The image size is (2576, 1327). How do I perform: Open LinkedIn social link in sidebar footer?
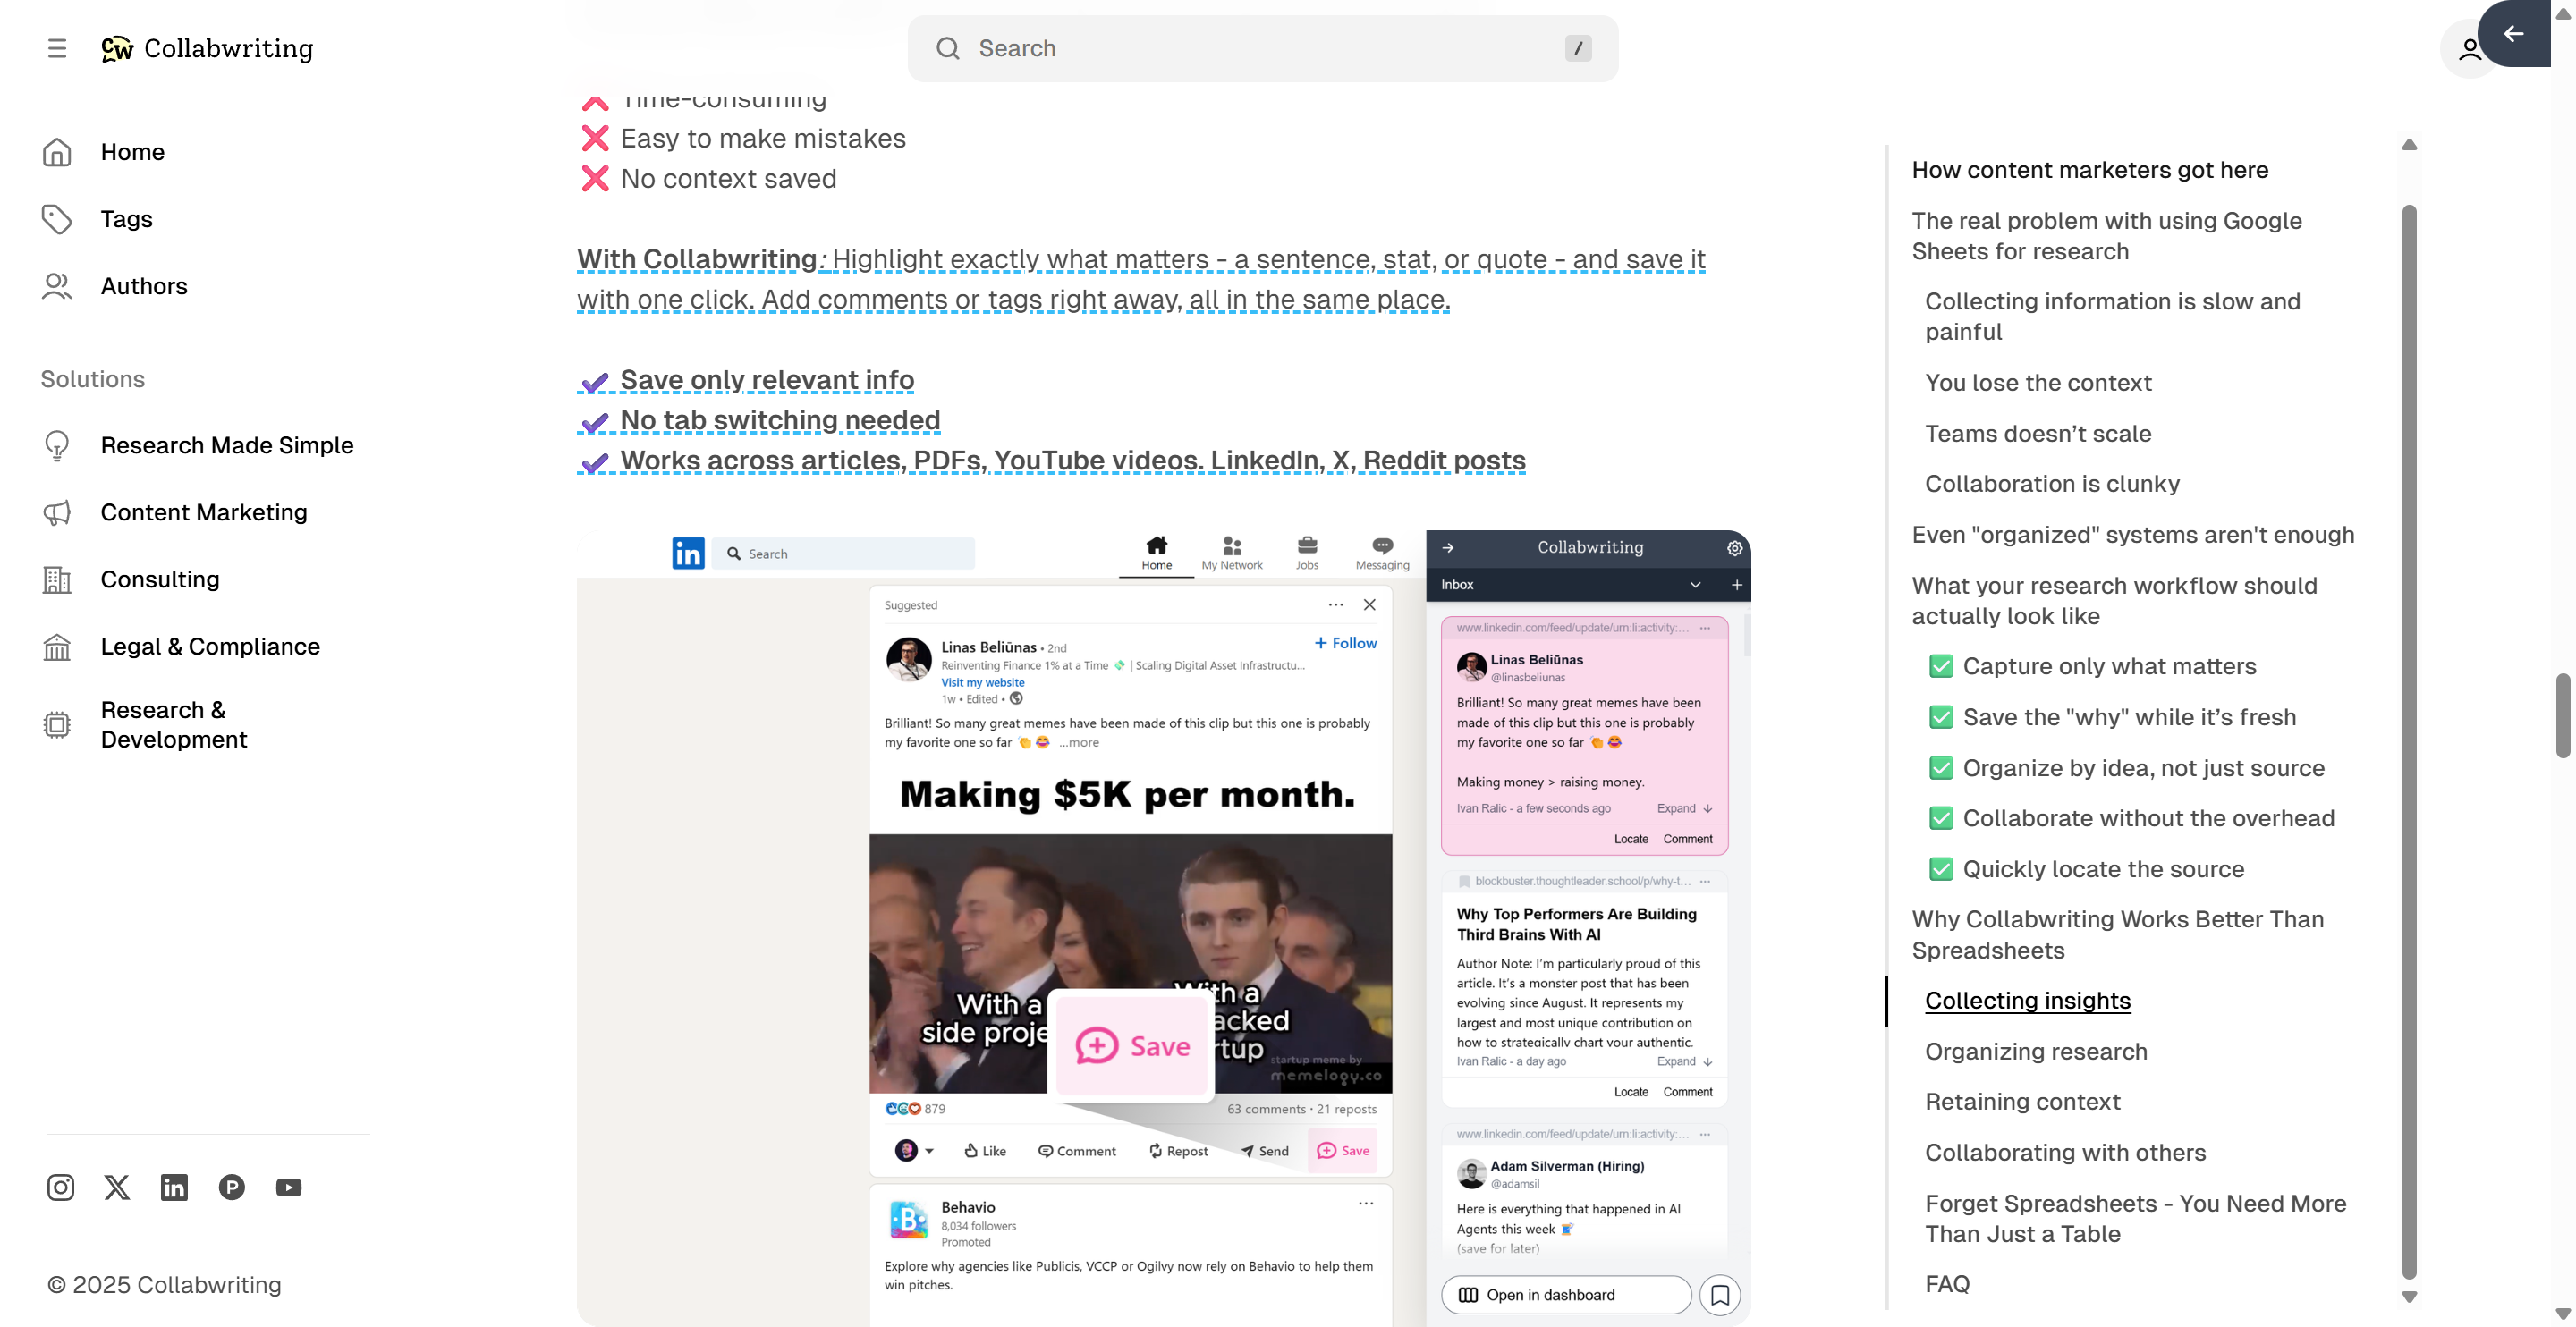174,1187
